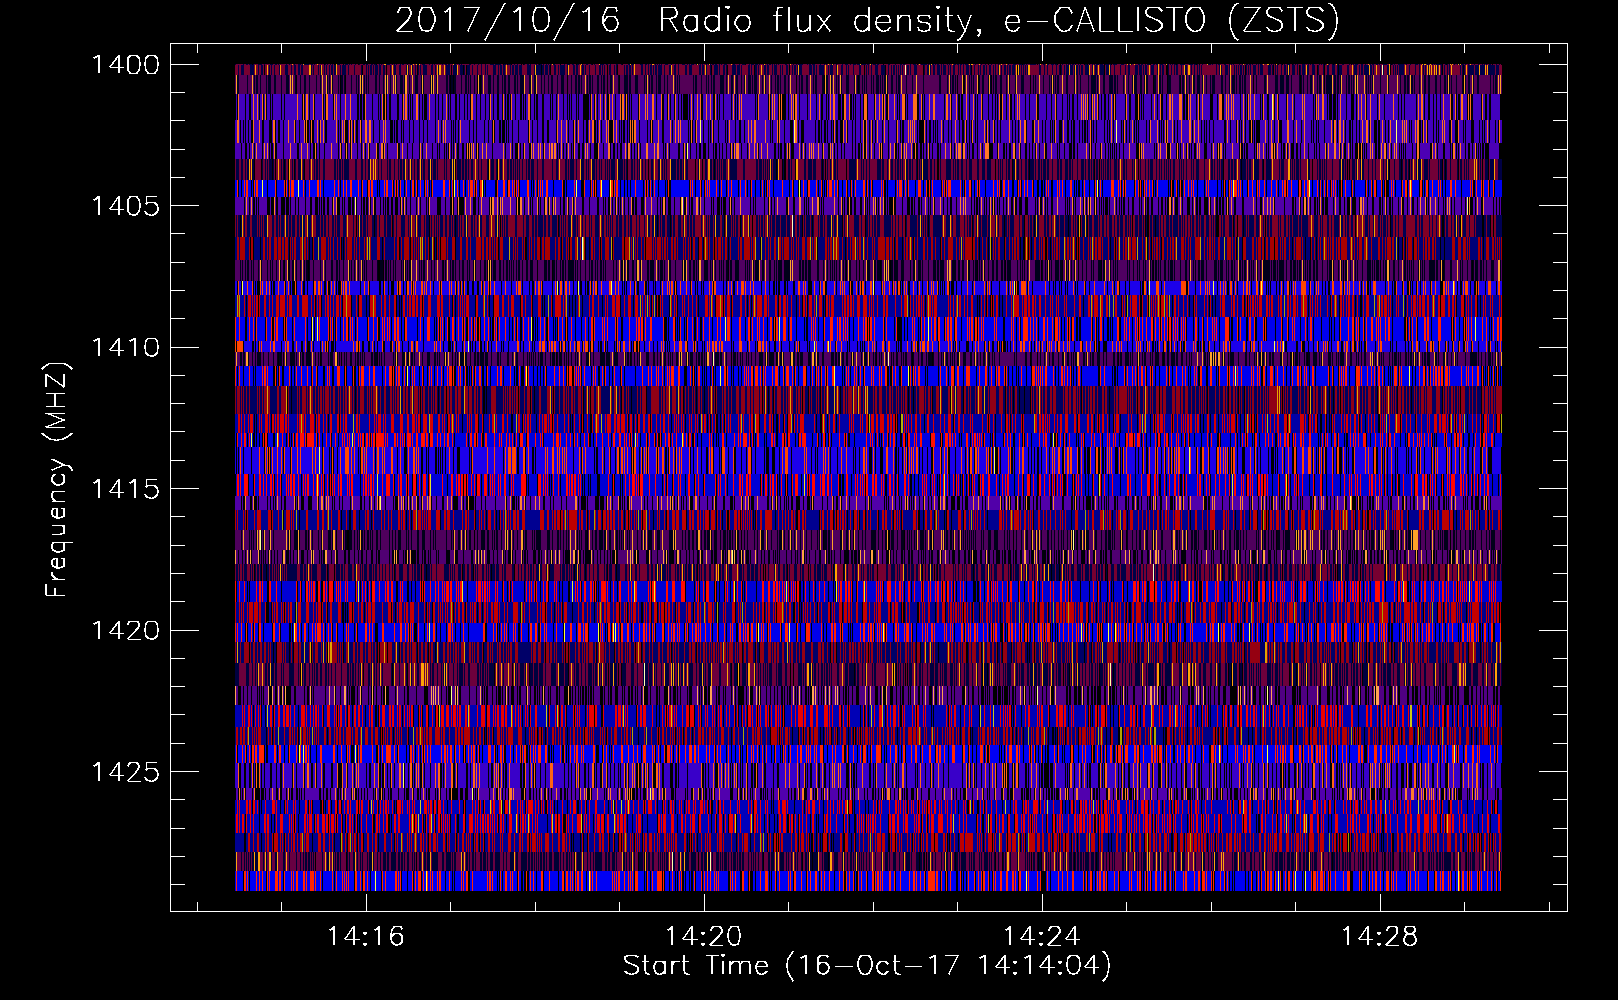This screenshot has height=1000, width=1618.
Task: Click the 'Start Time (16-Oct-17 14:14:04)' axis title
Action: (x=867, y=966)
